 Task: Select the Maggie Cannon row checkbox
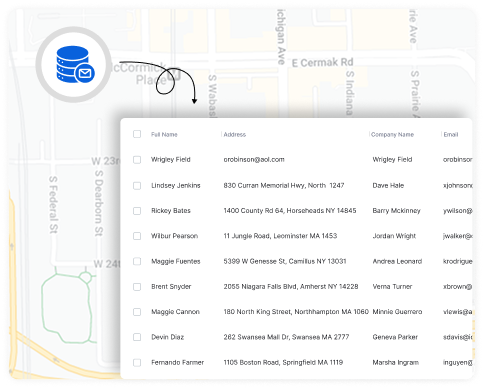pyautogui.click(x=137, y=312)
